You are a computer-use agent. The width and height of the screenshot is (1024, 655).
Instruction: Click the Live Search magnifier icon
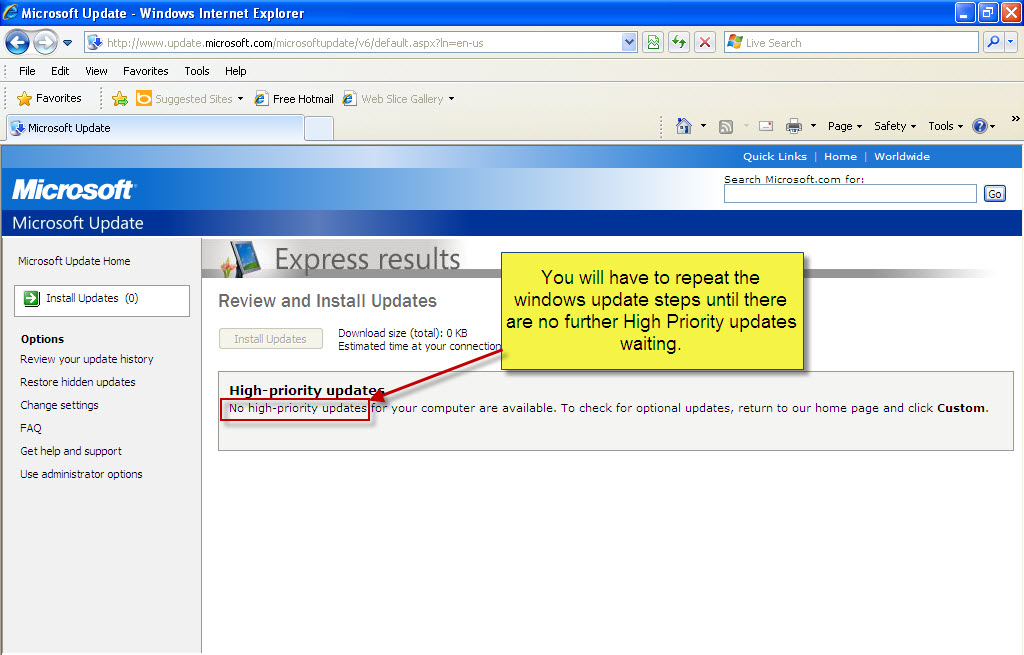(x=994, y=43)
